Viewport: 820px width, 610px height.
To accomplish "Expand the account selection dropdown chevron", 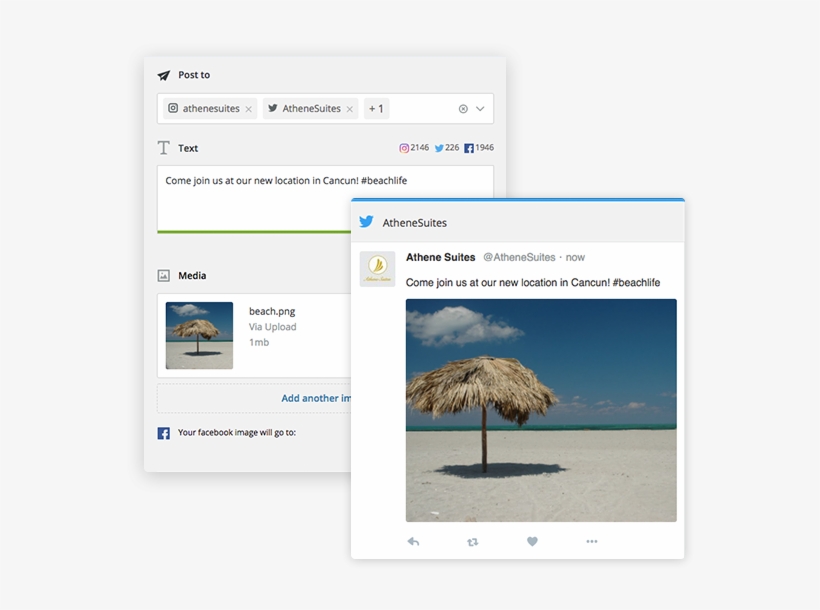I will click(478, 108).
